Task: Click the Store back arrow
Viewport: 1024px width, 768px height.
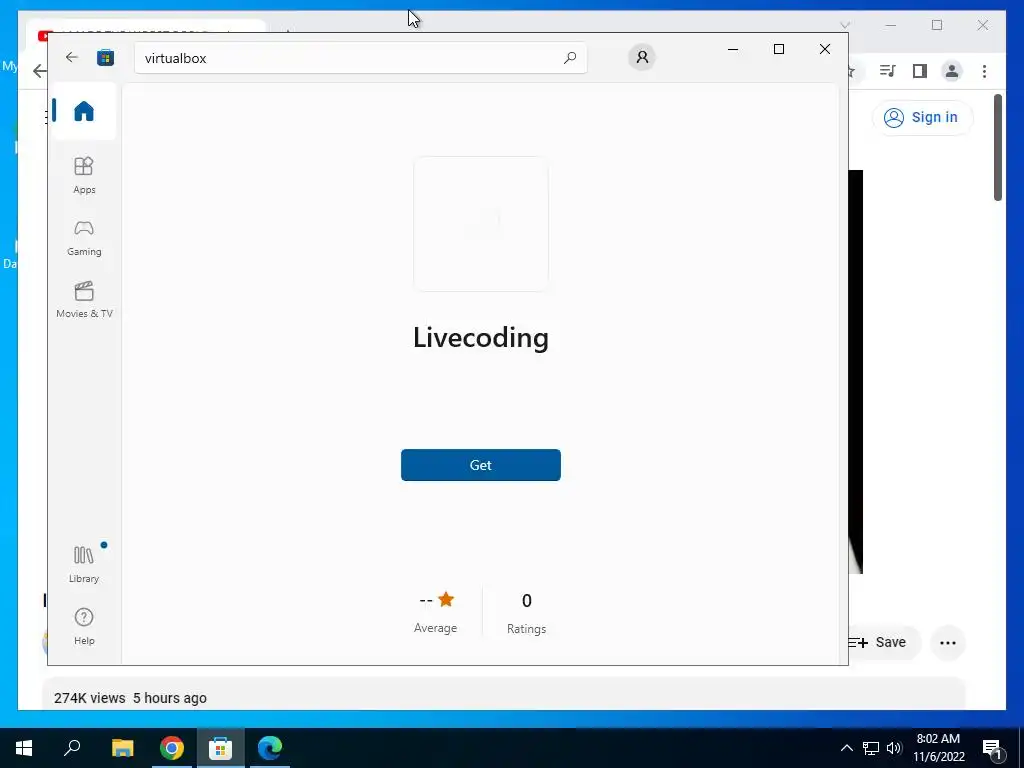Action: pyautogui.click(x=72, y=57)
